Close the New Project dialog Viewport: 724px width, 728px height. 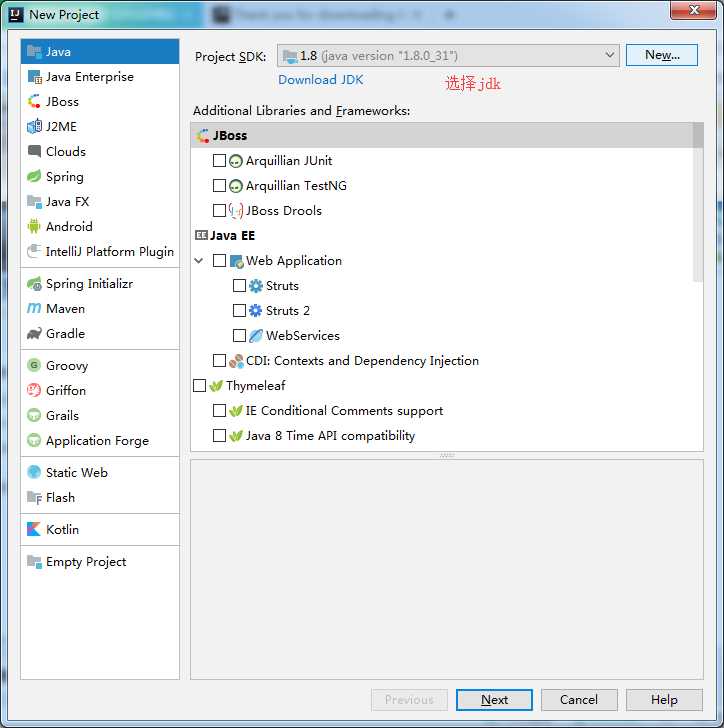pos(693,10)
